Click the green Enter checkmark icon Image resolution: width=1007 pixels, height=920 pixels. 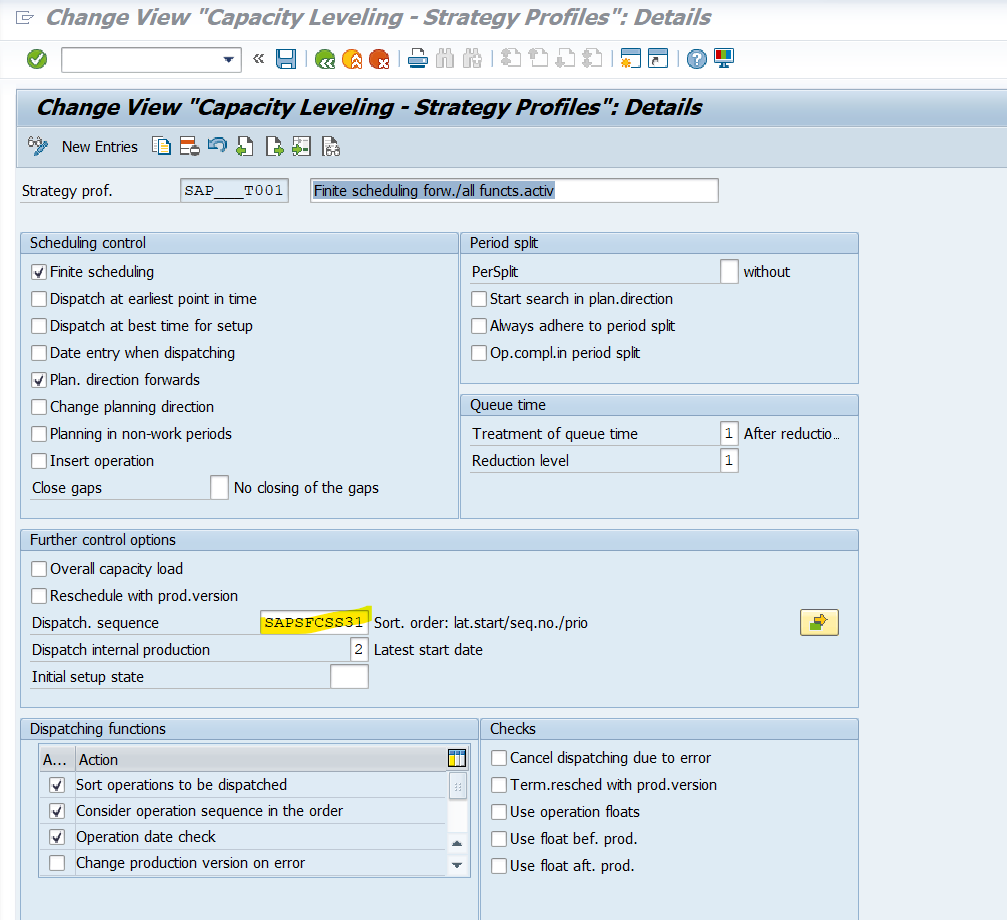pyautogui.click(x=37, y=59)
